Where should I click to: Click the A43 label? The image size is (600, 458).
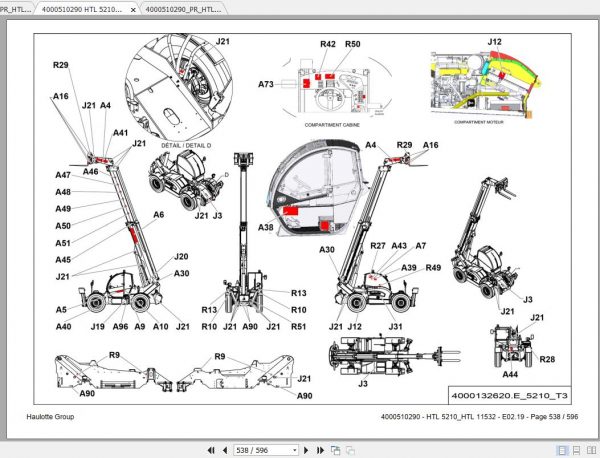pos(399,246)
